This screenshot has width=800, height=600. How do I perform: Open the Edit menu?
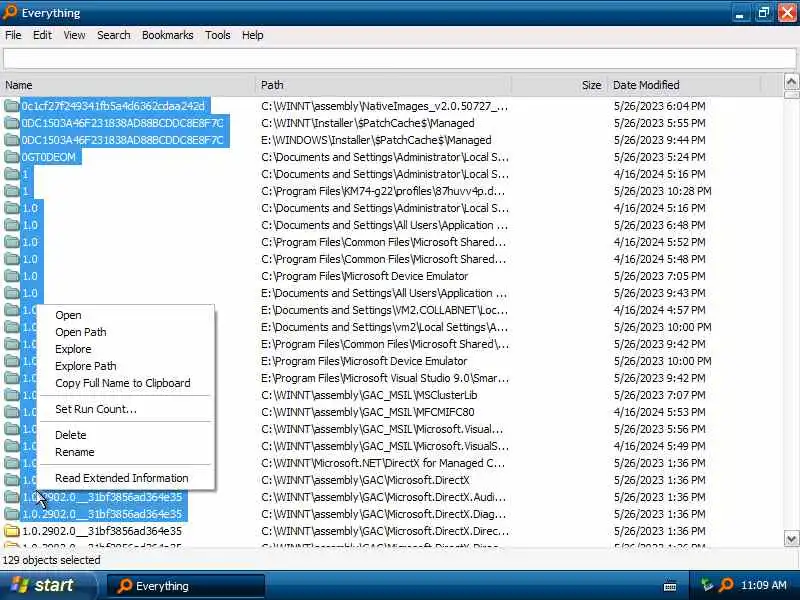tap(42, 35)
